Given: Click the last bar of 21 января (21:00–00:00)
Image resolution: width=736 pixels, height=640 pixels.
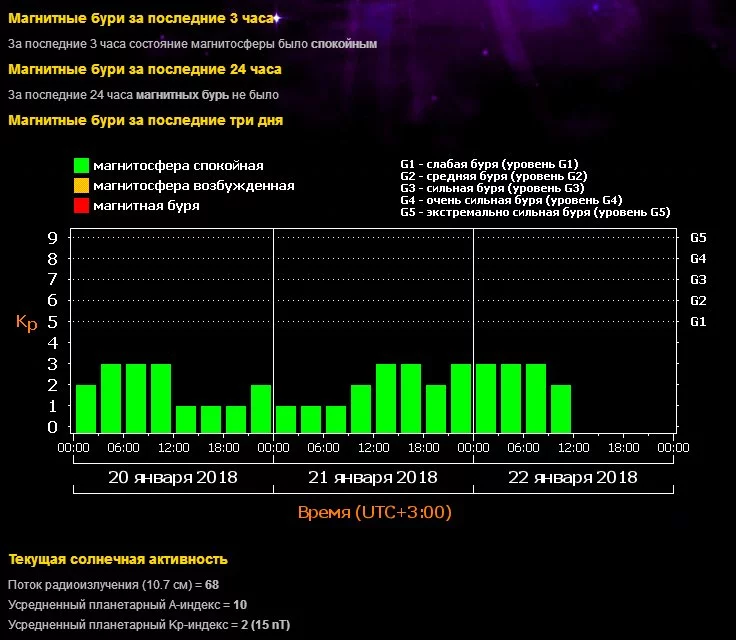Looking at the screenshot, I should point(461,398).
